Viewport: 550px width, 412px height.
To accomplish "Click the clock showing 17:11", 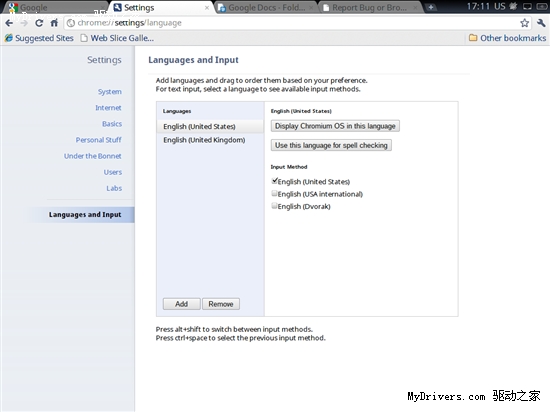I will point(478,6).
